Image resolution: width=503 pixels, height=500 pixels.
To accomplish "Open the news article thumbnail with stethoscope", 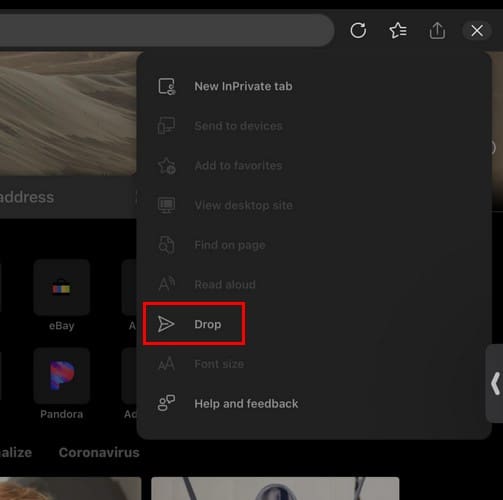I will 275,488.
